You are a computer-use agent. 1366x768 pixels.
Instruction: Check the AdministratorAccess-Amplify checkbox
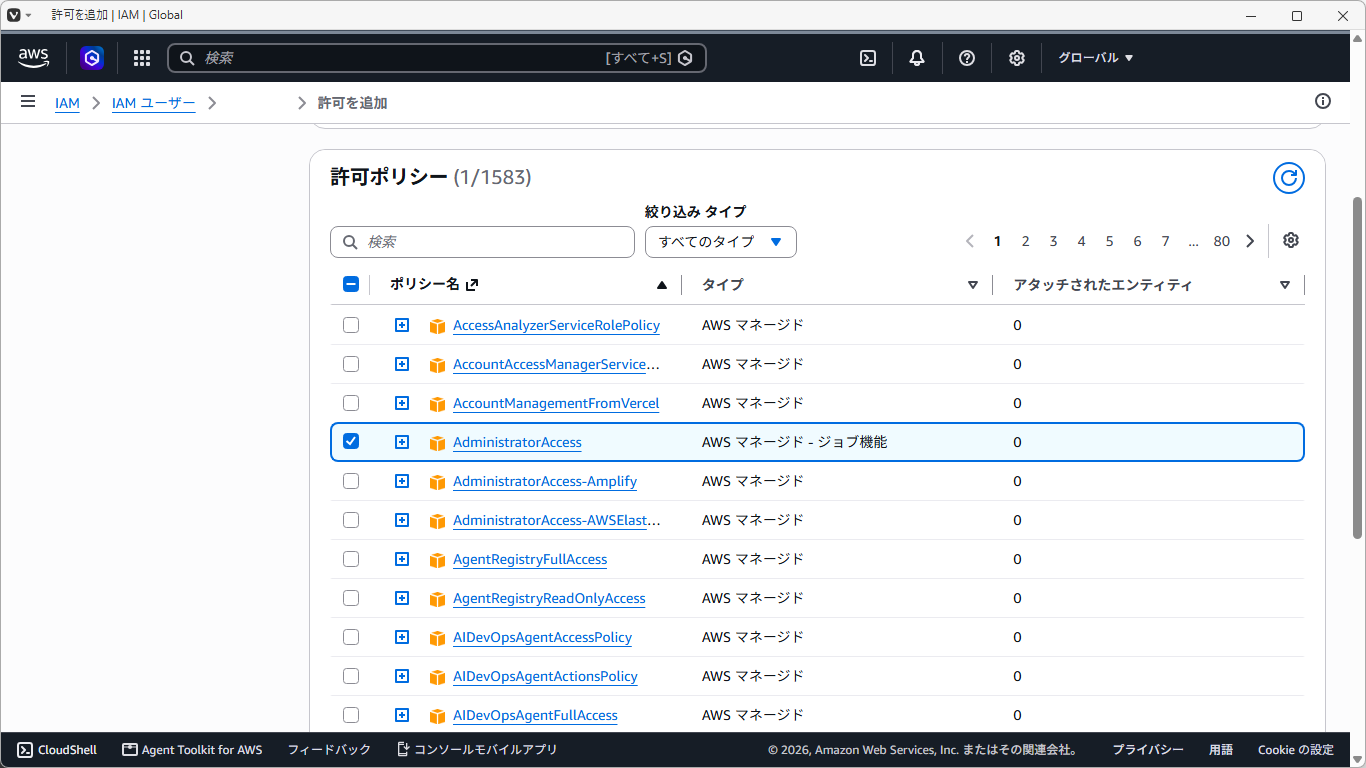tap(351, 481)
